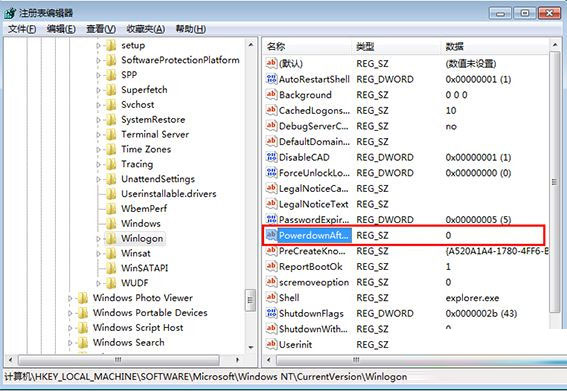567x391 pixels.
Task: Expand the SystemRestore tree node
Action: click(98, 120)
